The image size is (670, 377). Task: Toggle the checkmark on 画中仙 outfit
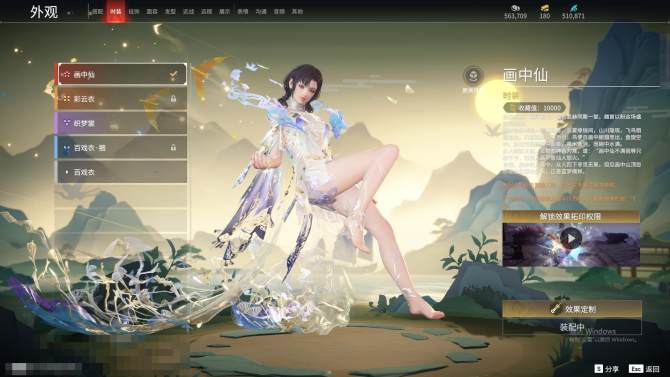173,75
